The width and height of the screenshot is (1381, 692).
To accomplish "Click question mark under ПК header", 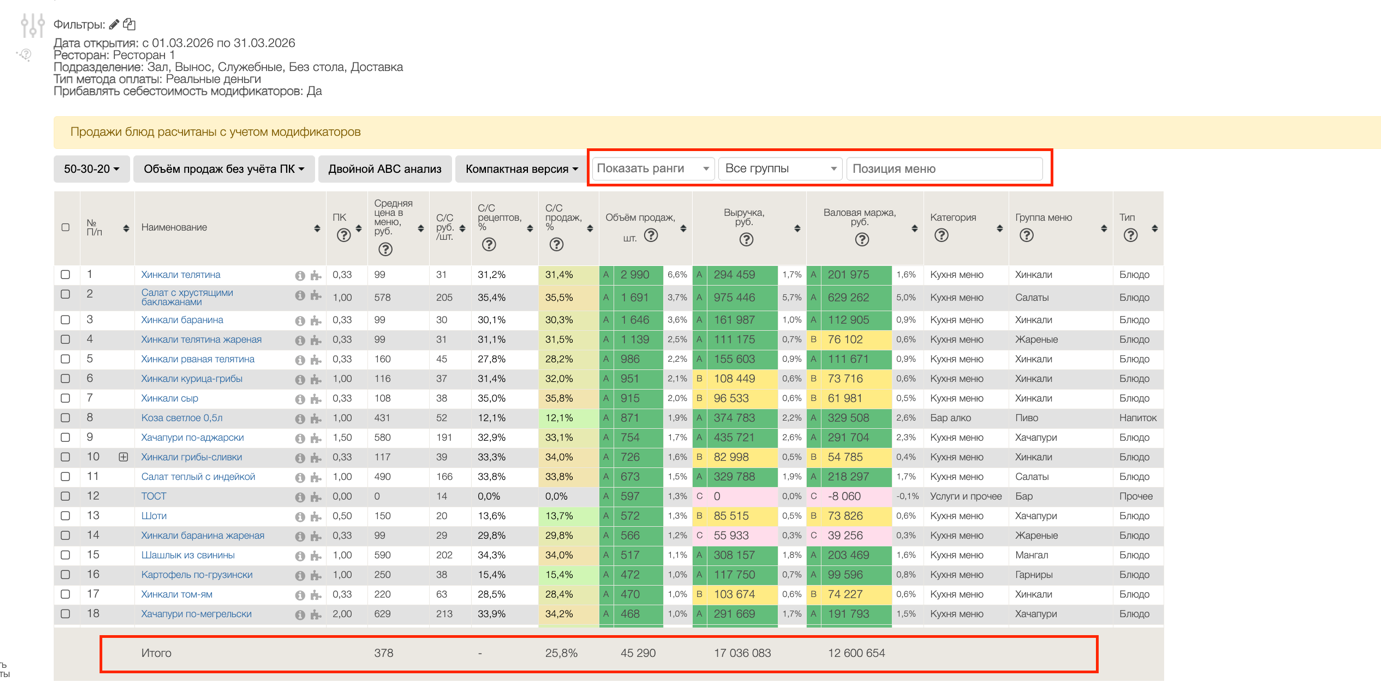I will point(343,236).
